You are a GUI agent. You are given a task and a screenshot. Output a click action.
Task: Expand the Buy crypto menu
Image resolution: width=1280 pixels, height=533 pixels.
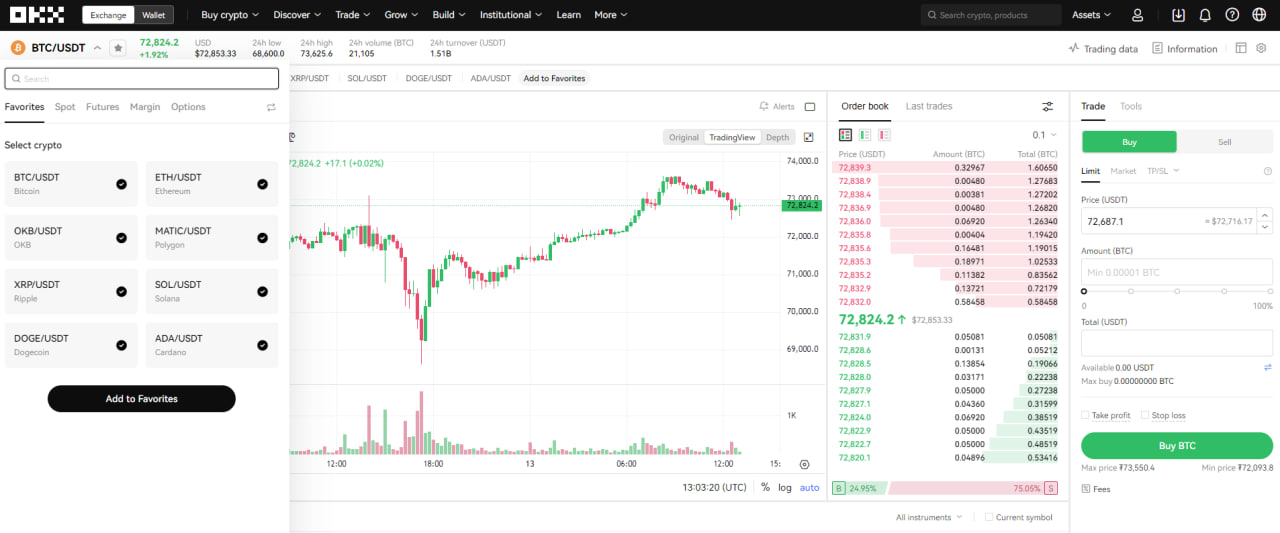(230, 15)
